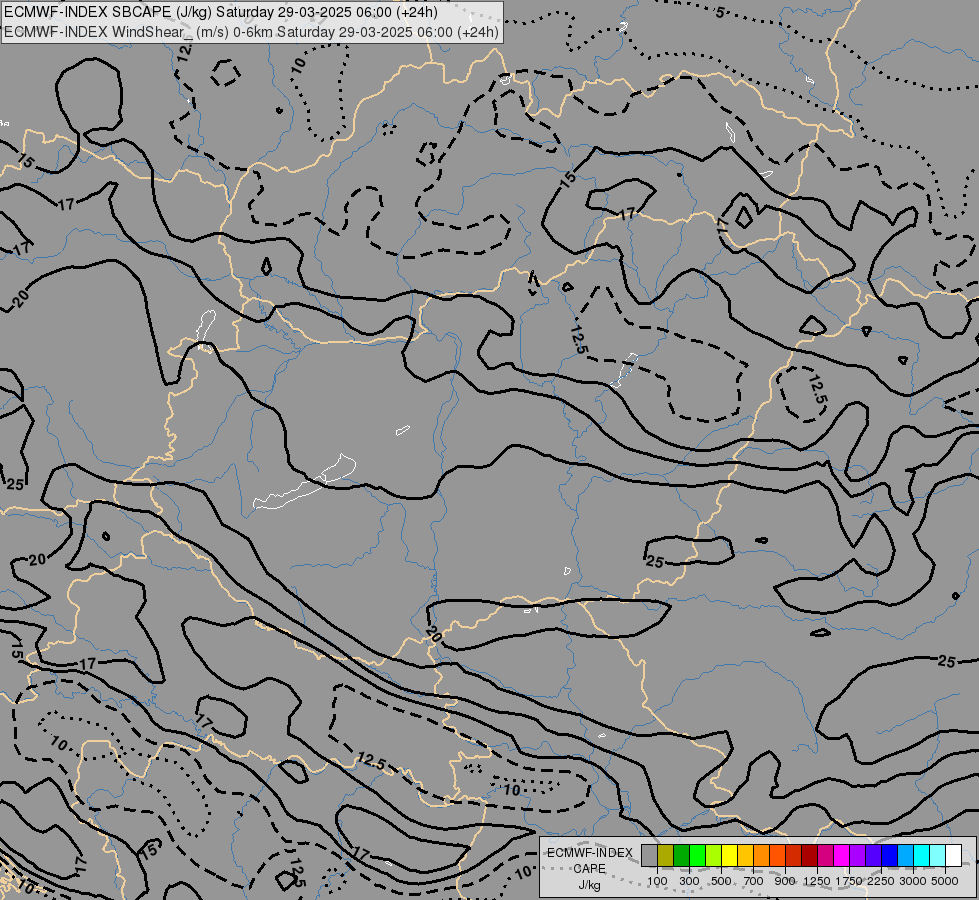The width and height of the screenshot is (979, 900).
Task: Select the indigo violet swatch before 2250
Action: 873,855
